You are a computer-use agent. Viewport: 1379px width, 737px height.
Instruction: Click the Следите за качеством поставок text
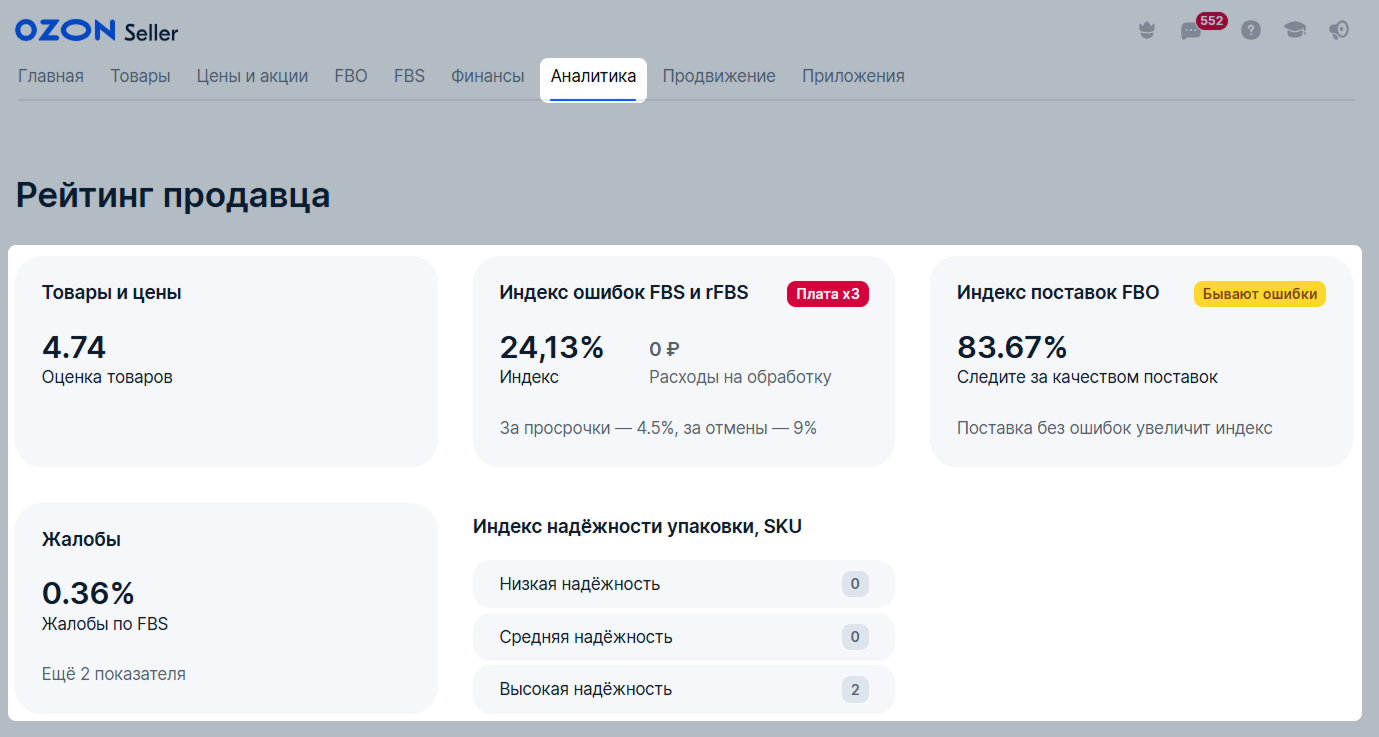pyautogui.click(x=1087, y=377)
